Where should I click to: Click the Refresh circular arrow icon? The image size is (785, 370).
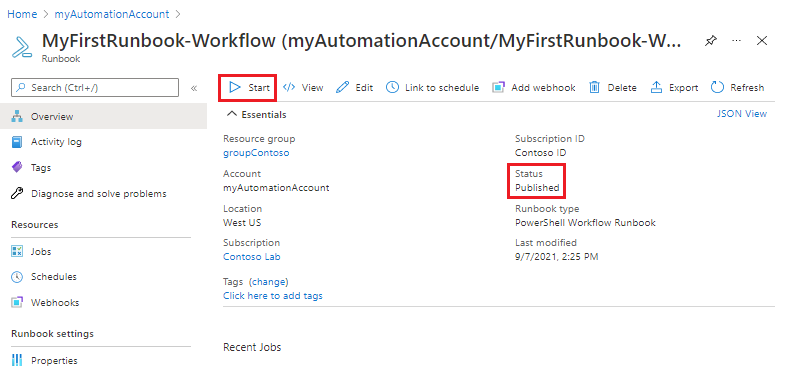717,88
